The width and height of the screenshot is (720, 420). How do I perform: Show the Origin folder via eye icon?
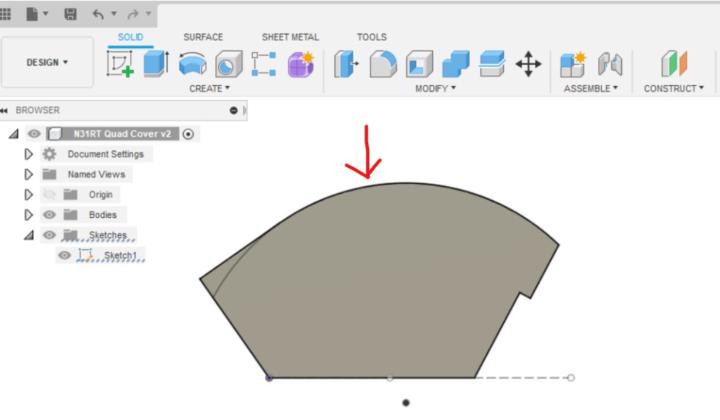[49, 194]
